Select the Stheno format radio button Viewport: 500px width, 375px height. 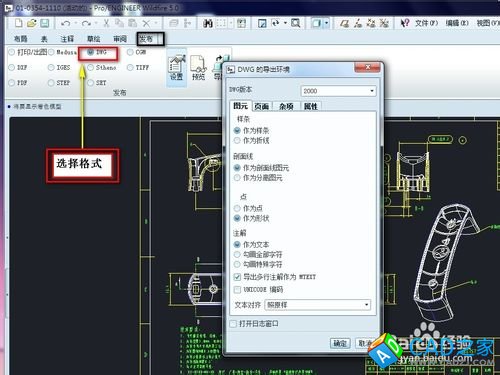pos(102,68)
